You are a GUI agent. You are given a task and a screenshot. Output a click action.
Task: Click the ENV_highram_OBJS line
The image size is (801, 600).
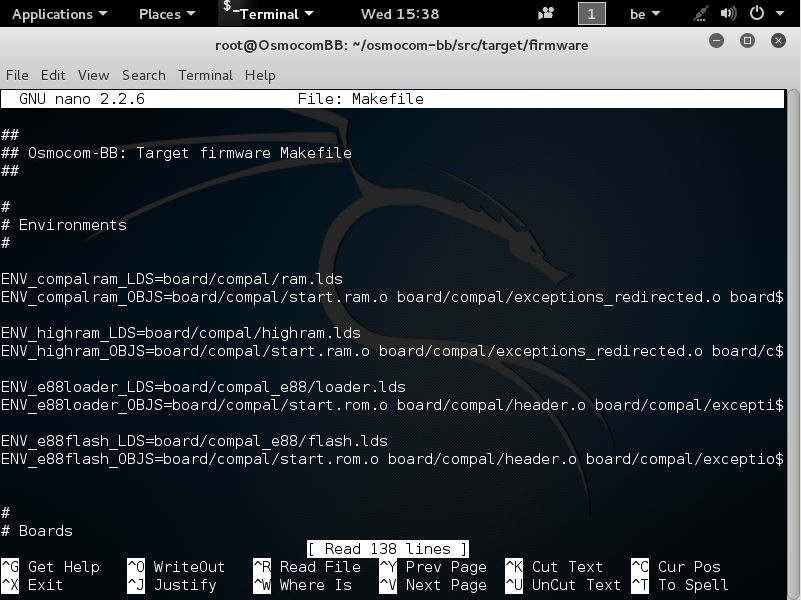pyautogui.click(x=392, y=351)
